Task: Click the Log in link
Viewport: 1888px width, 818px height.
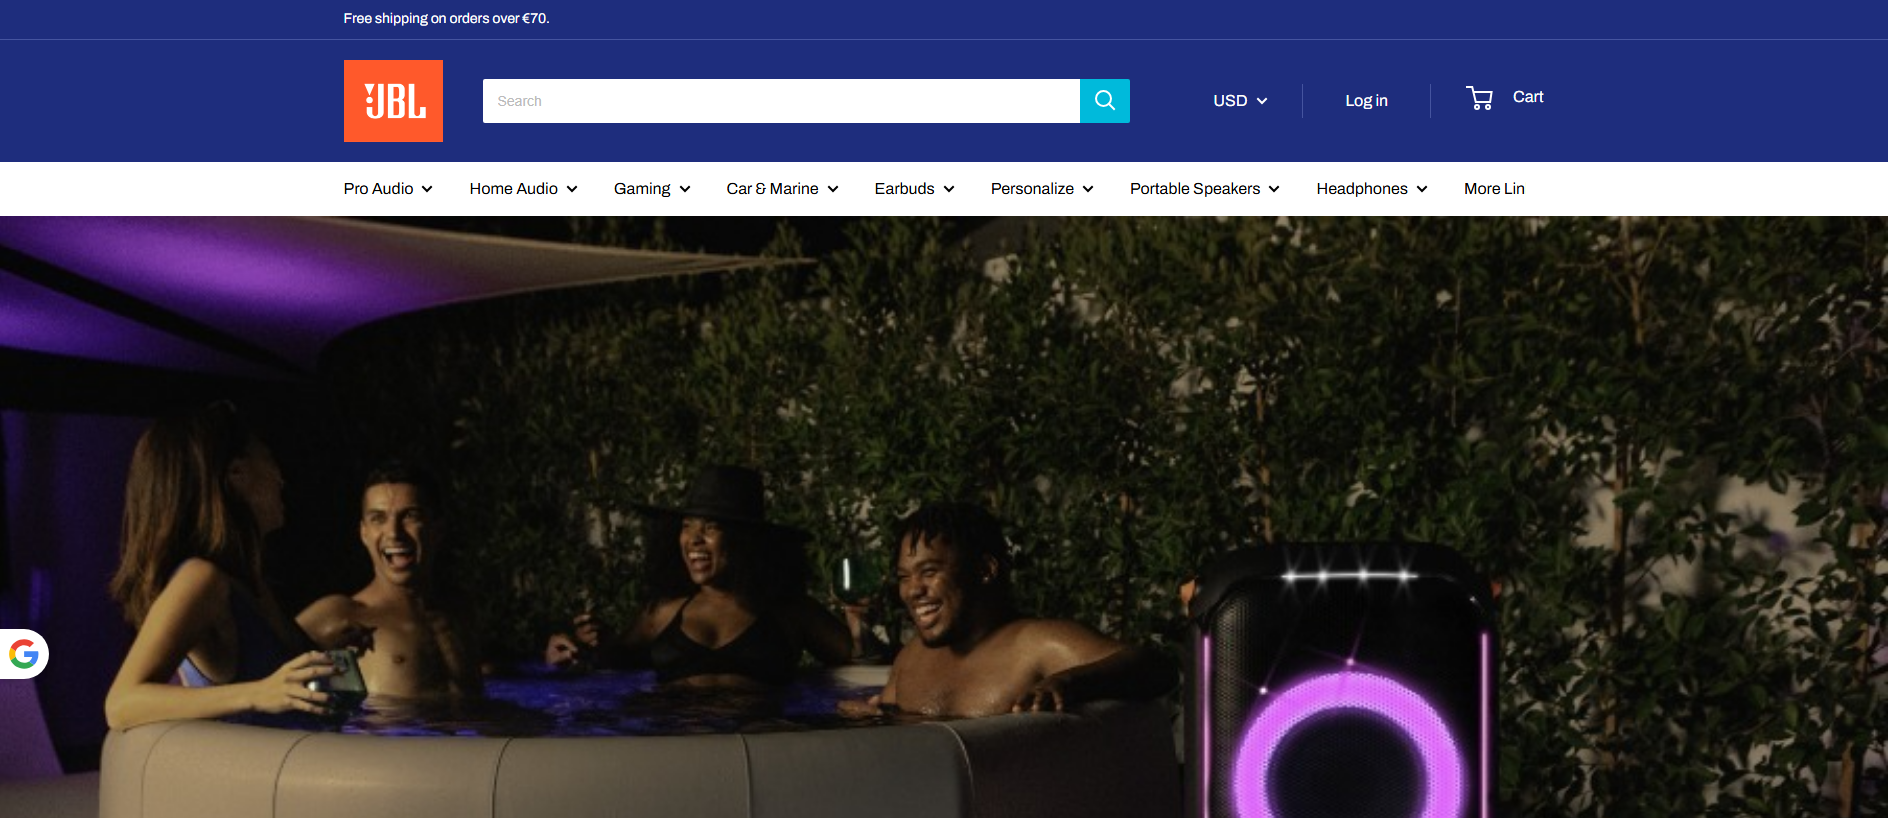Action: (x=1366, y=101)
